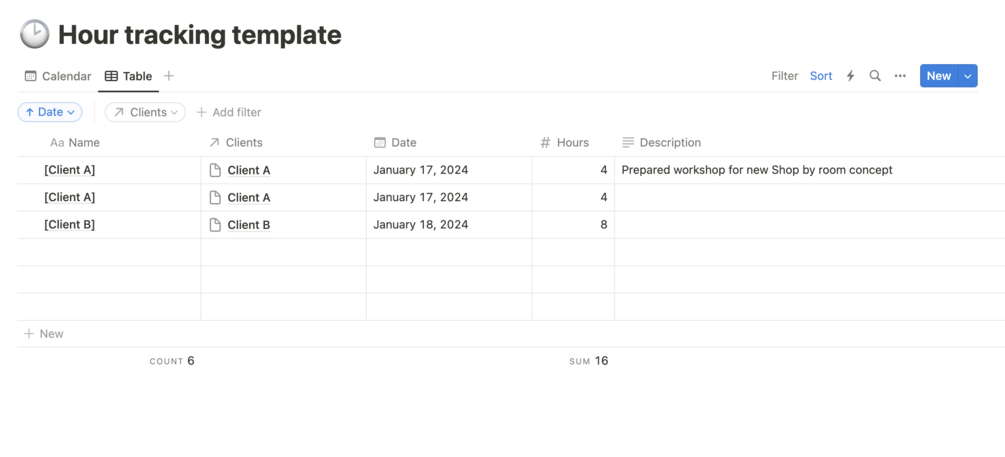Screen dimensions: 1005x457
Task: Open the Filter option in toolbar
Action: pos(784,76)
